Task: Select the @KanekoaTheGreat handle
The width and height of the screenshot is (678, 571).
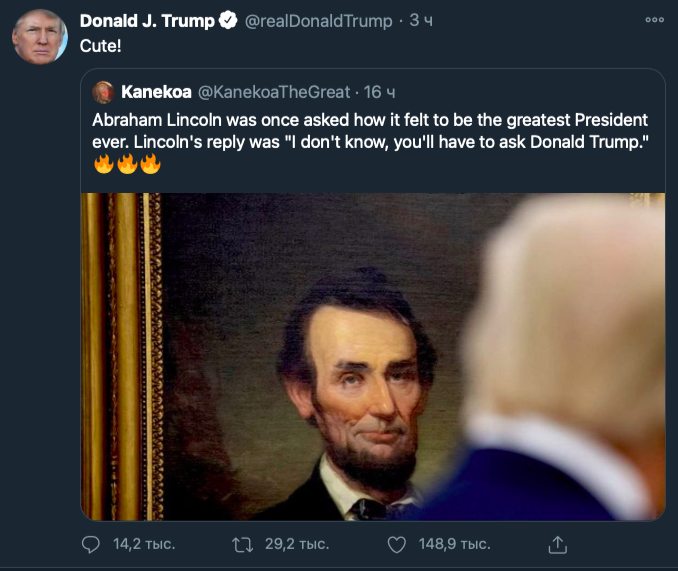Action: [274, 92]
